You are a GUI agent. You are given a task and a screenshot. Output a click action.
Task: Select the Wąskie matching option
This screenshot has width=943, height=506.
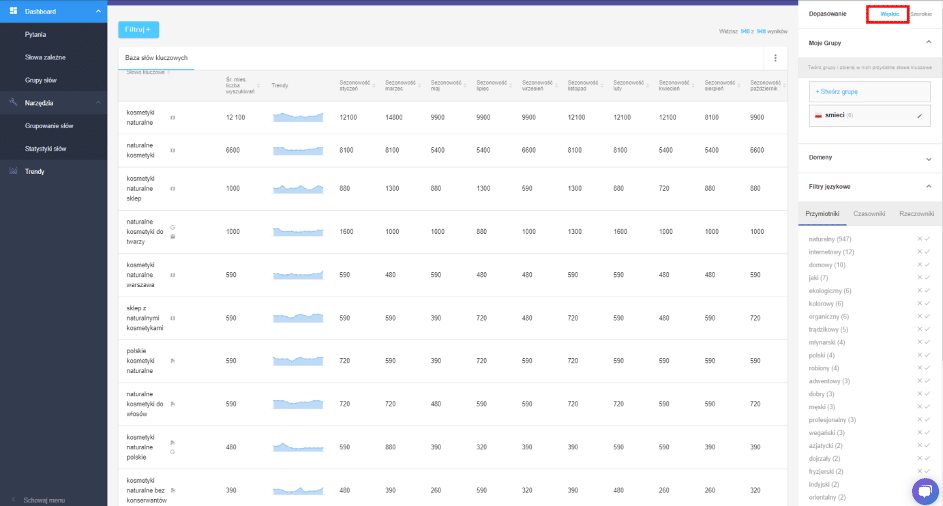click(x=889, y=14)
